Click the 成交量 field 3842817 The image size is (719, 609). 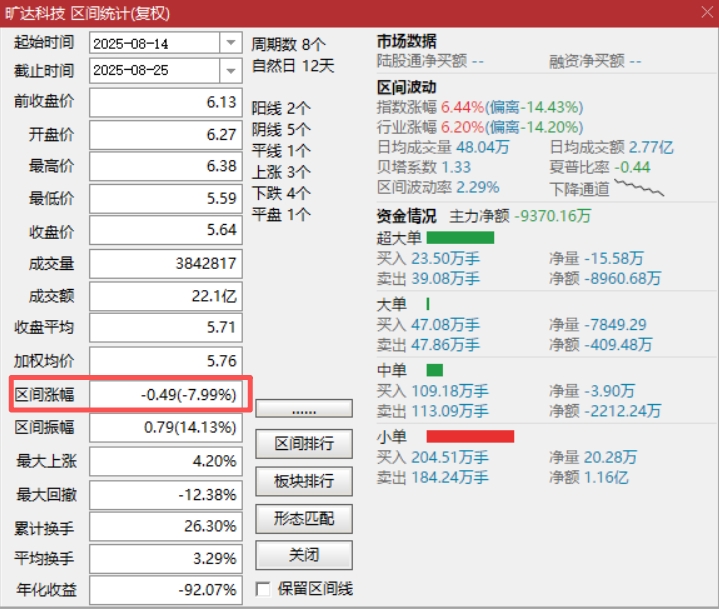(166, 264)
